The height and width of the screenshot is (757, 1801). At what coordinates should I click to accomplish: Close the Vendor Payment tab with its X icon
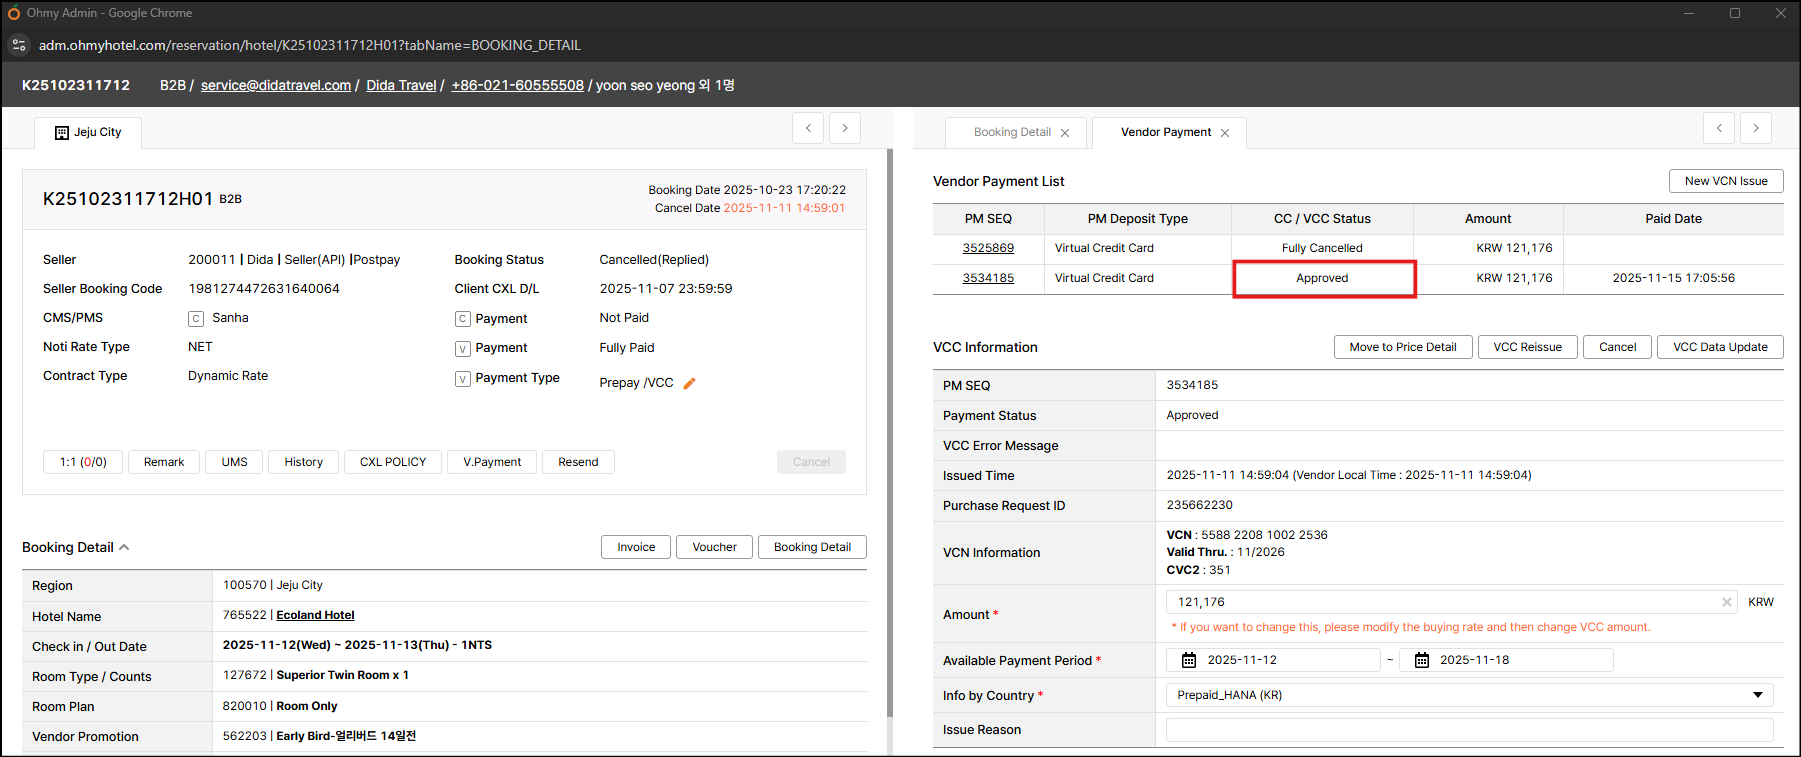point(1225,133)
